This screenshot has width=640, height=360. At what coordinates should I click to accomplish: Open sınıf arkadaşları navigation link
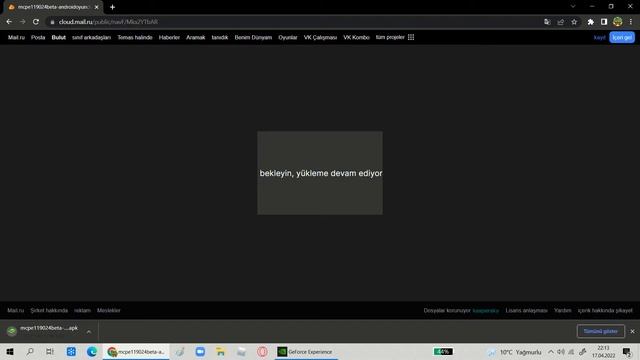91,37
